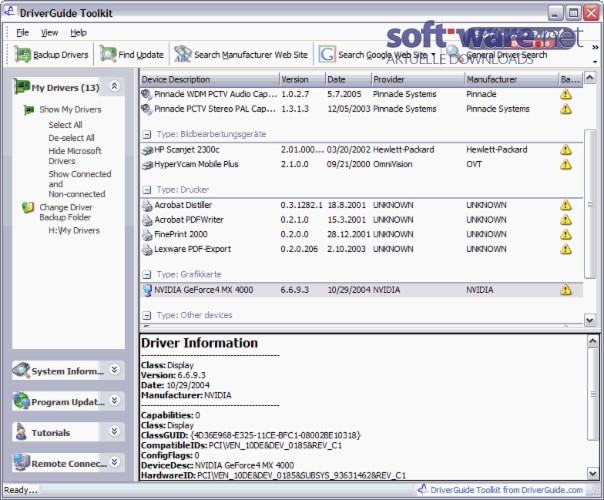Open the Help menu

(x=78, y=33)
